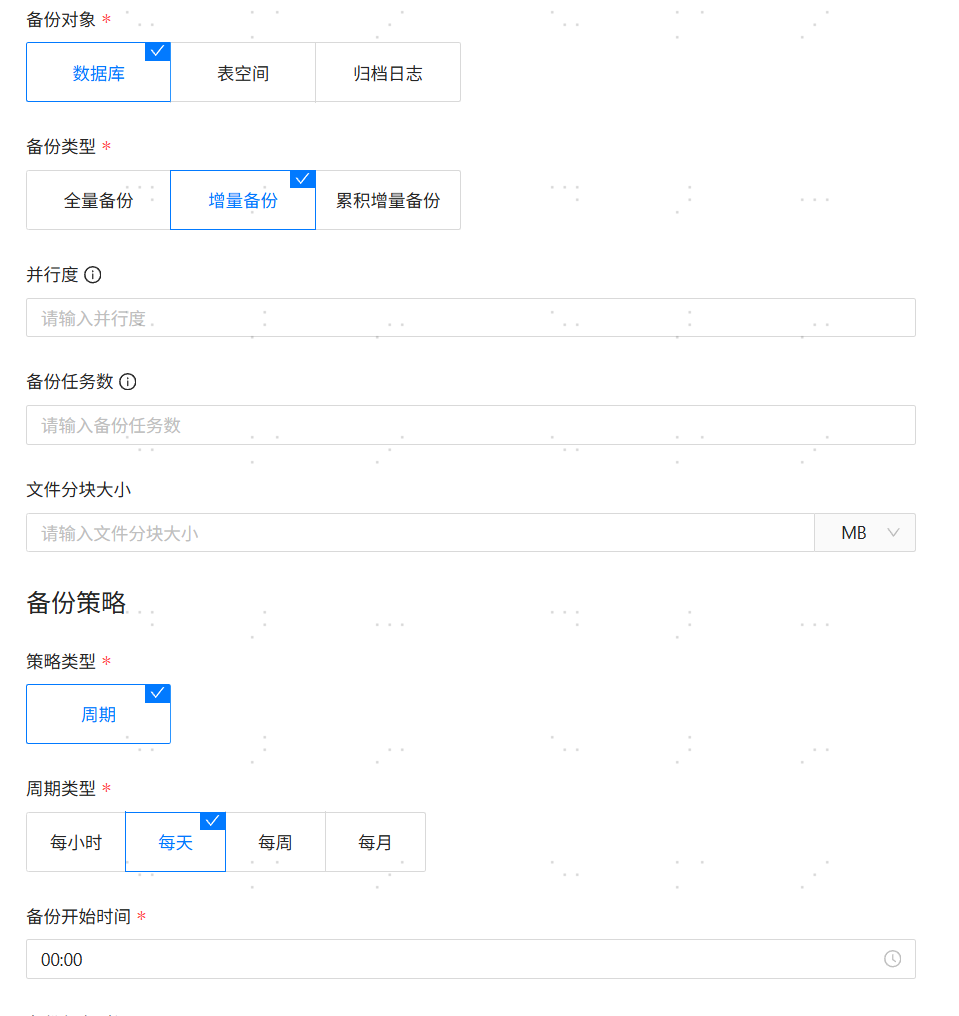The width and height of the screenshot is (959, 1016).
Task: Click the info icon next to 并行度
Action: click(93, 275)
